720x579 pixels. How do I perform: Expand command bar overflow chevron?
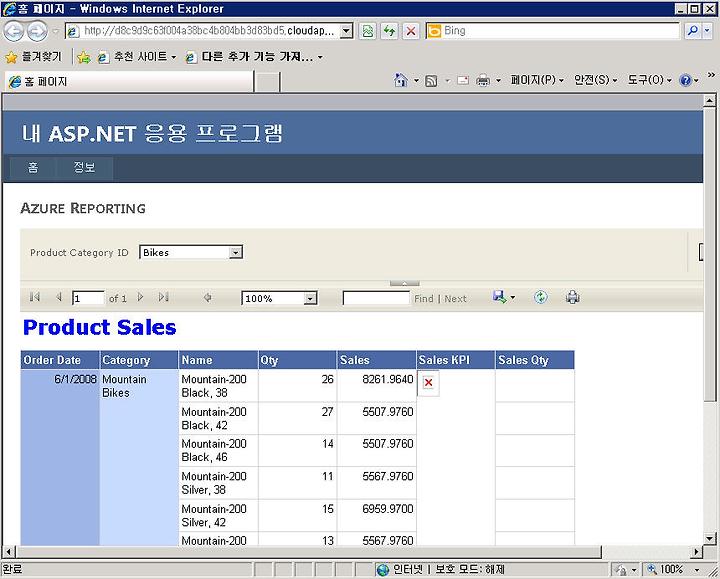(x=711, y=75)
